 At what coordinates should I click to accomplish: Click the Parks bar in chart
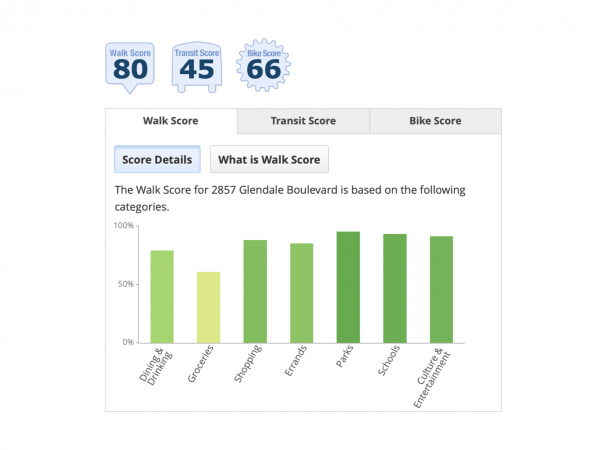tap(348, 287)
